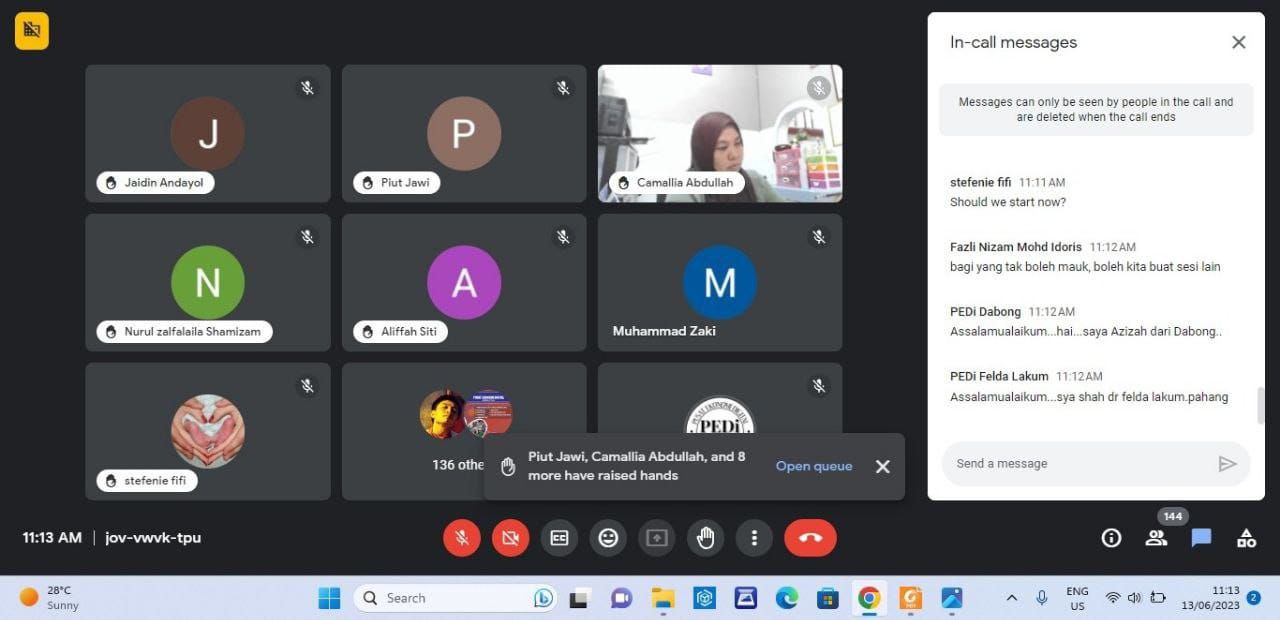
Task: Dismiss the raised hands notification
Action: pyautogui.click(x=882, y=467)
